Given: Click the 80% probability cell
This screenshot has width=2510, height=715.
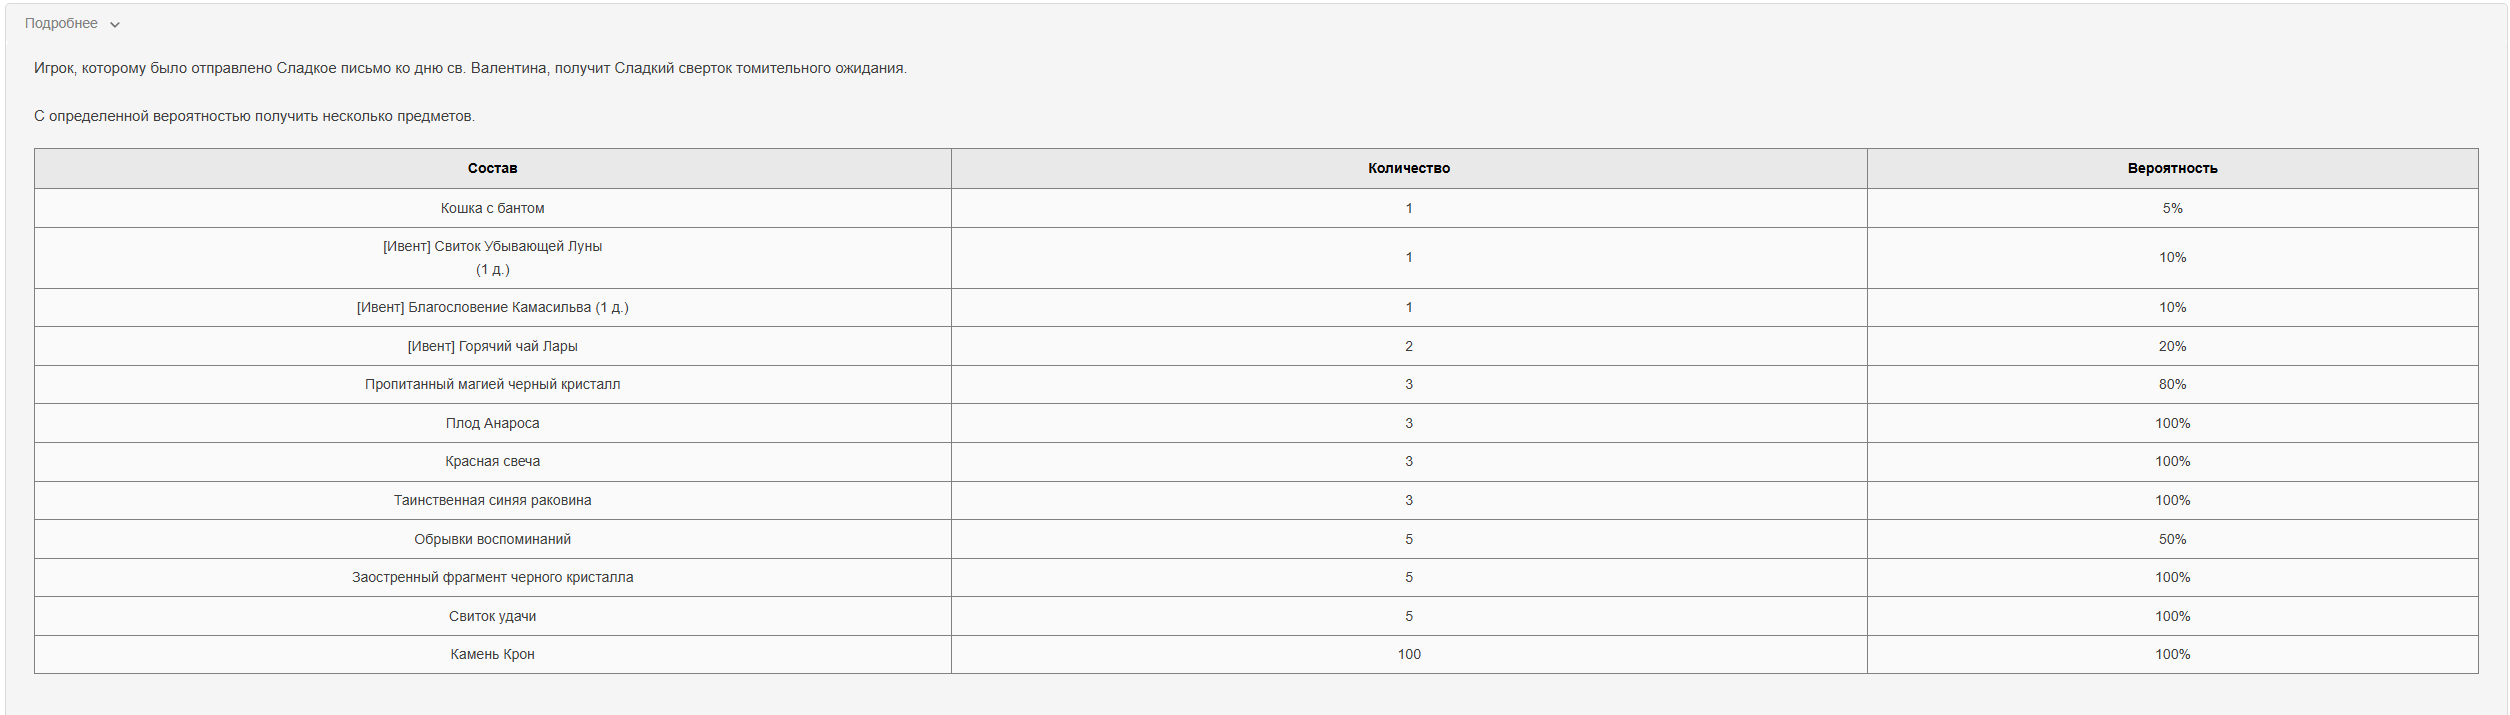Looking at the screenshot, I should [2172, 384].
